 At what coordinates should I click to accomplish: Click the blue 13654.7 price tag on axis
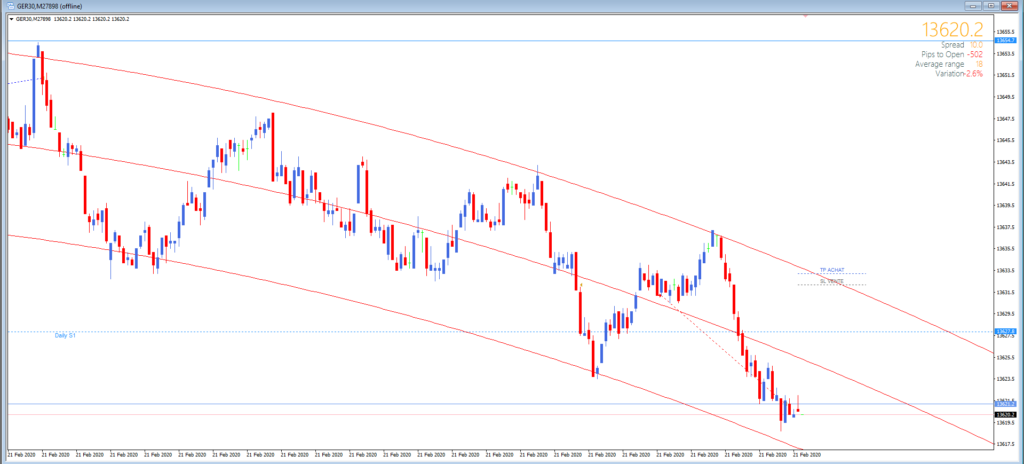click(x=1004, y=41)
